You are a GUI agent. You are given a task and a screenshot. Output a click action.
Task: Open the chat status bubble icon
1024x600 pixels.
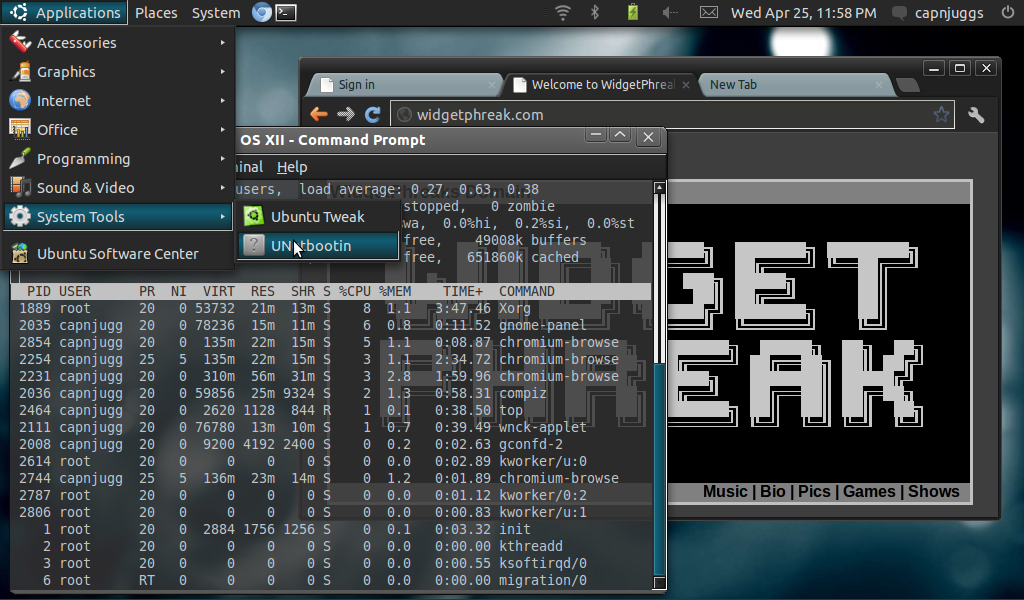899,13
